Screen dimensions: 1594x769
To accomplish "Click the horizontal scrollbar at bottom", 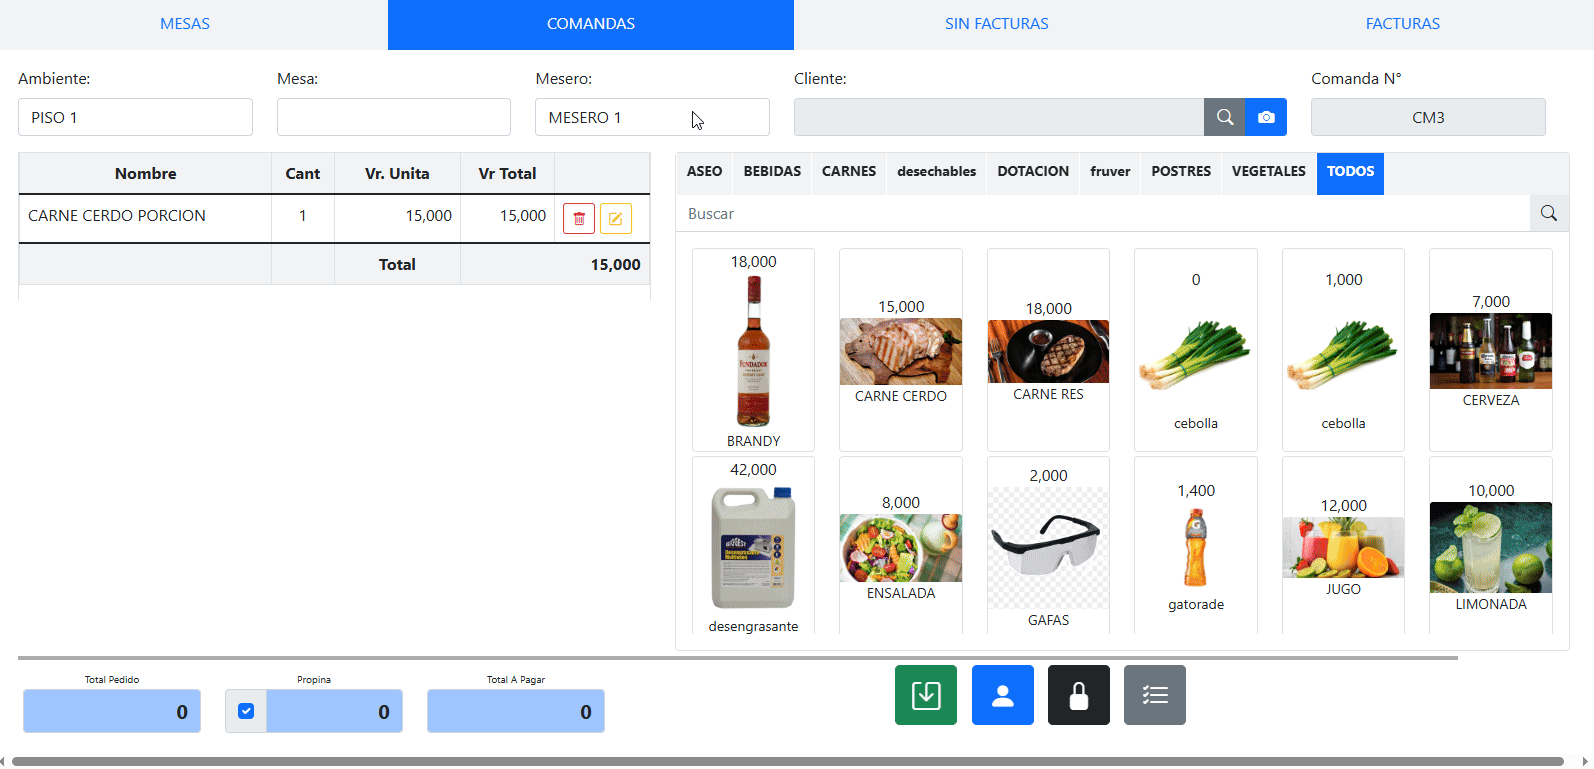I will [x=787, y=761].
